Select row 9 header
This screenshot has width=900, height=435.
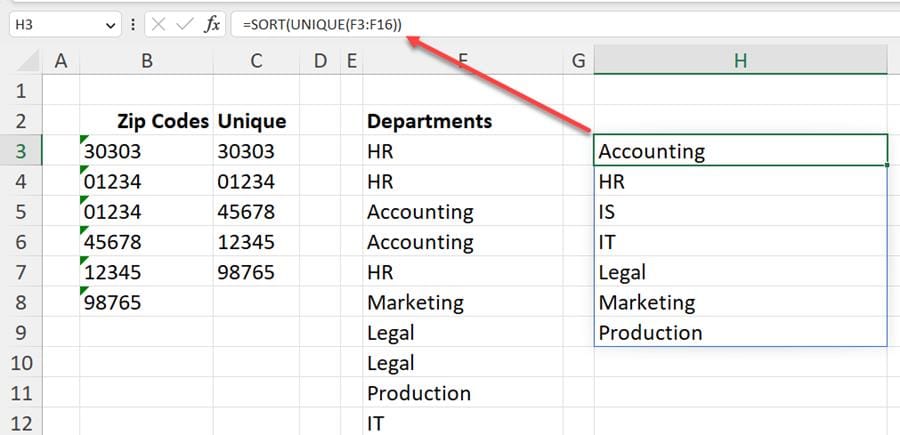21,333
